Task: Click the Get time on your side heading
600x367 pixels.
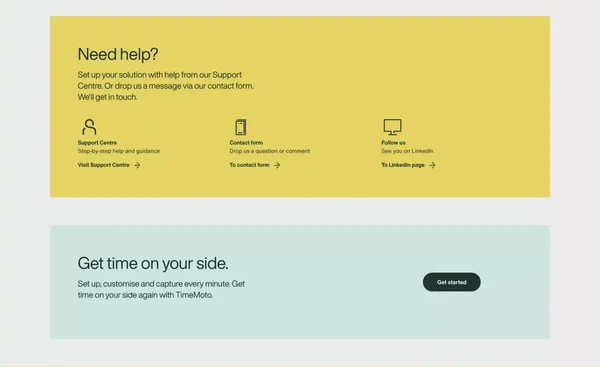Action: coord(153,263)
